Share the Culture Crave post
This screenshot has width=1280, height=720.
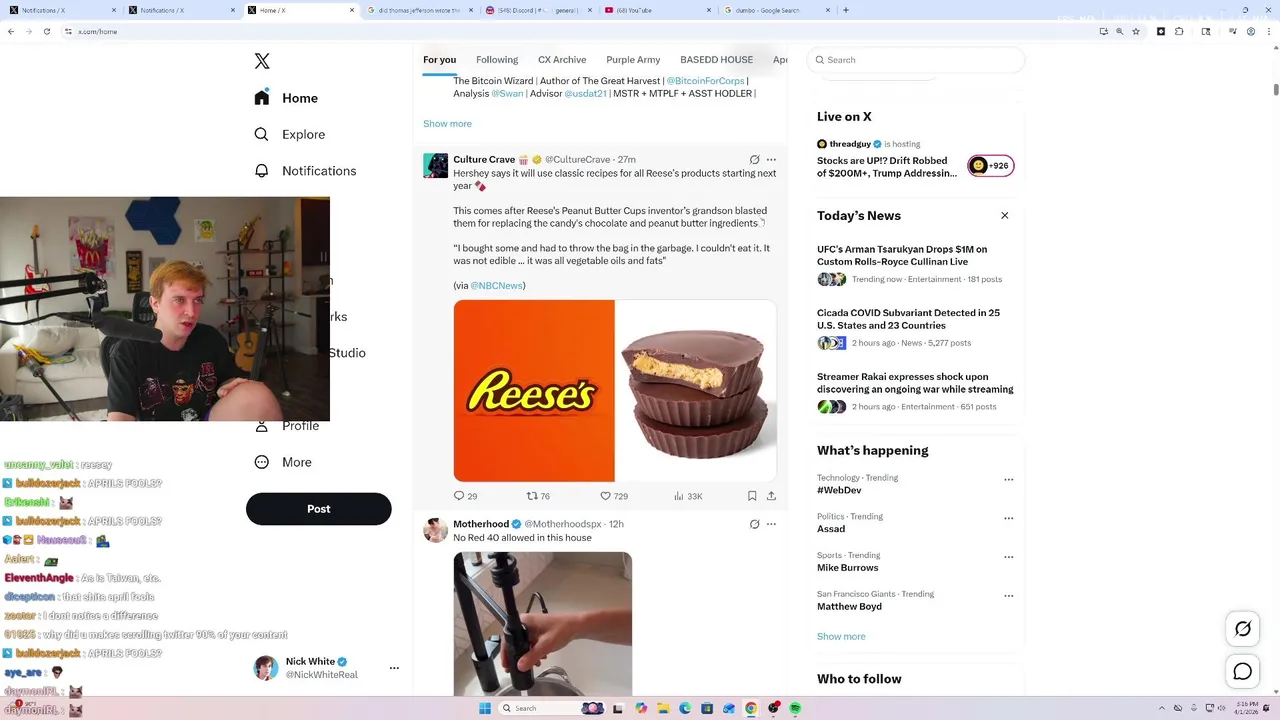pos(771,496)
